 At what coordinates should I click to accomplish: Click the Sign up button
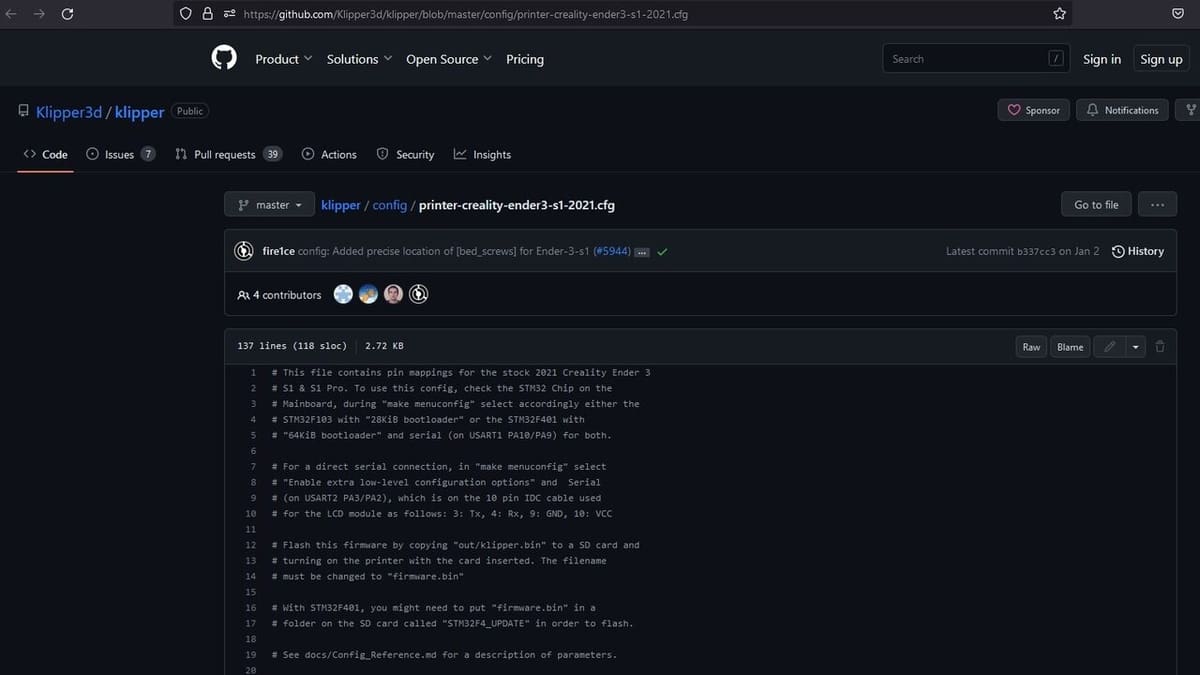pyautogui.click(x=1161, y=59)
